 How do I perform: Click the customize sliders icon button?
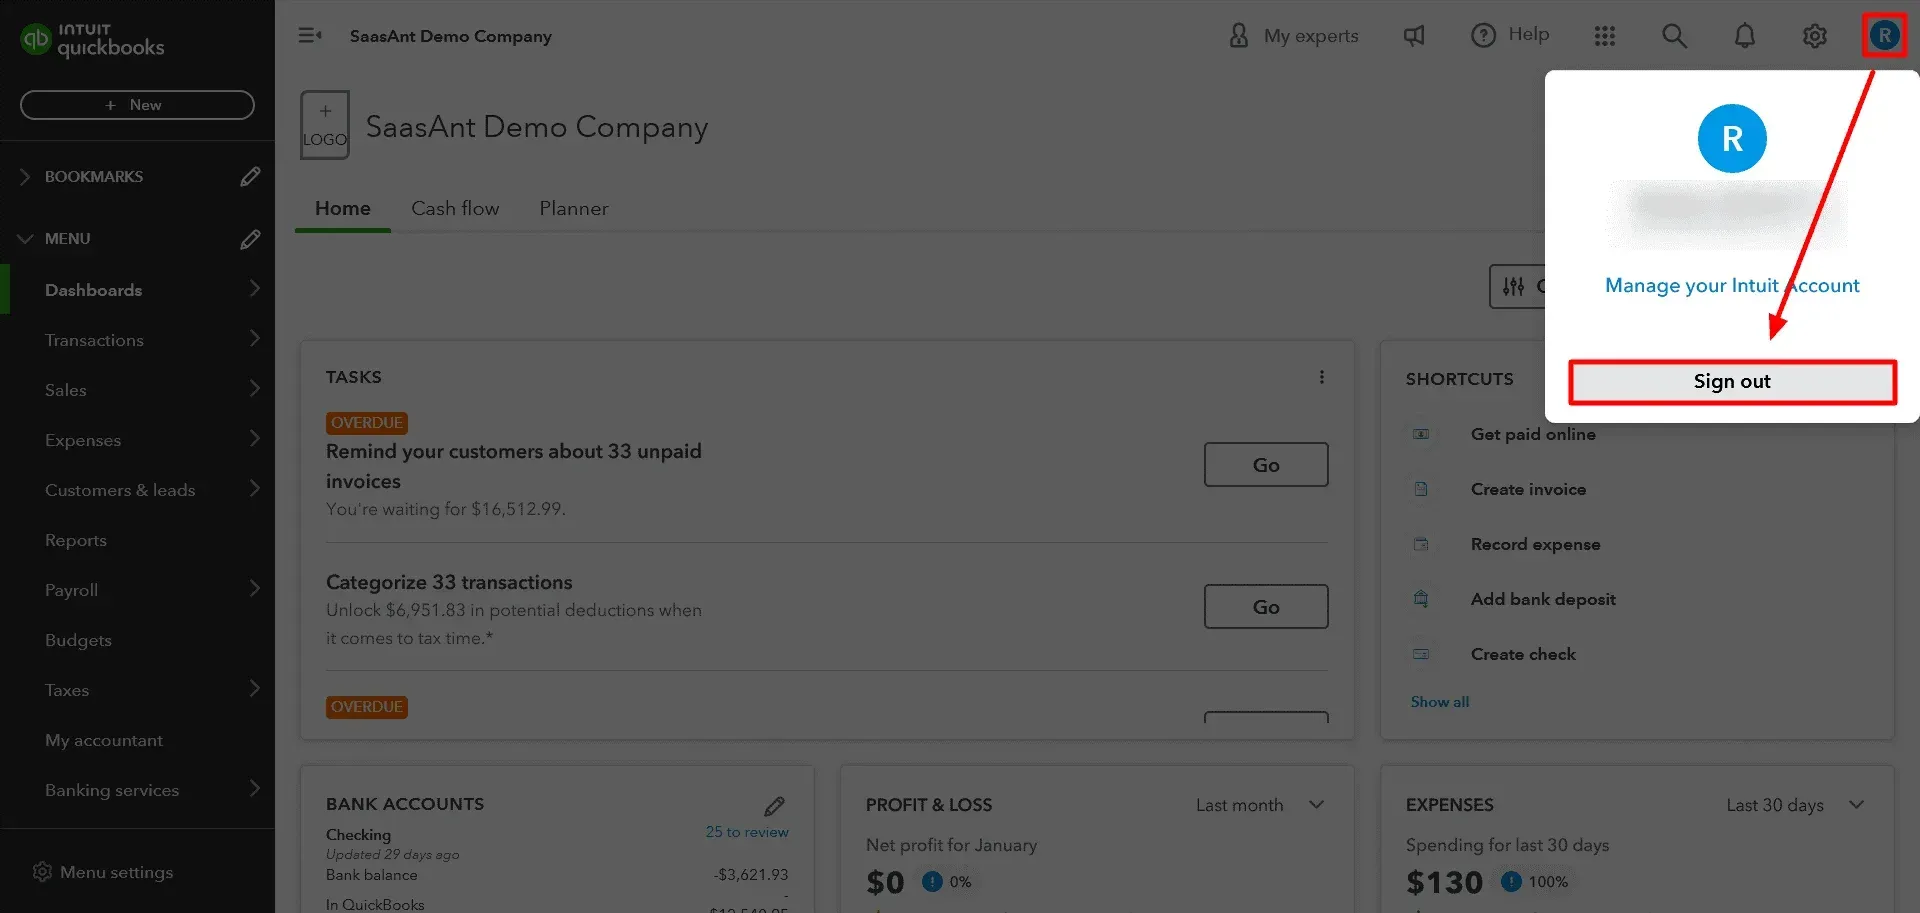pos(1514,287)
